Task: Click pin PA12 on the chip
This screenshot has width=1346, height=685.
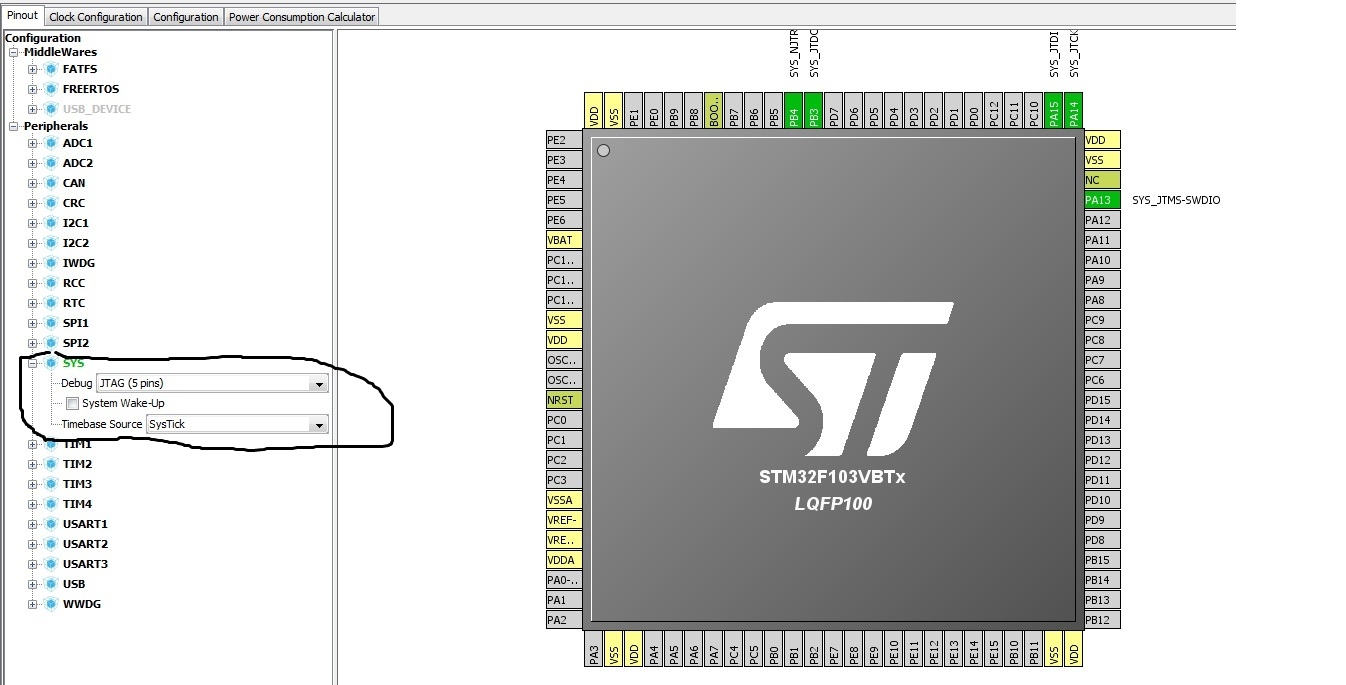Action: tap(1102, 220)
